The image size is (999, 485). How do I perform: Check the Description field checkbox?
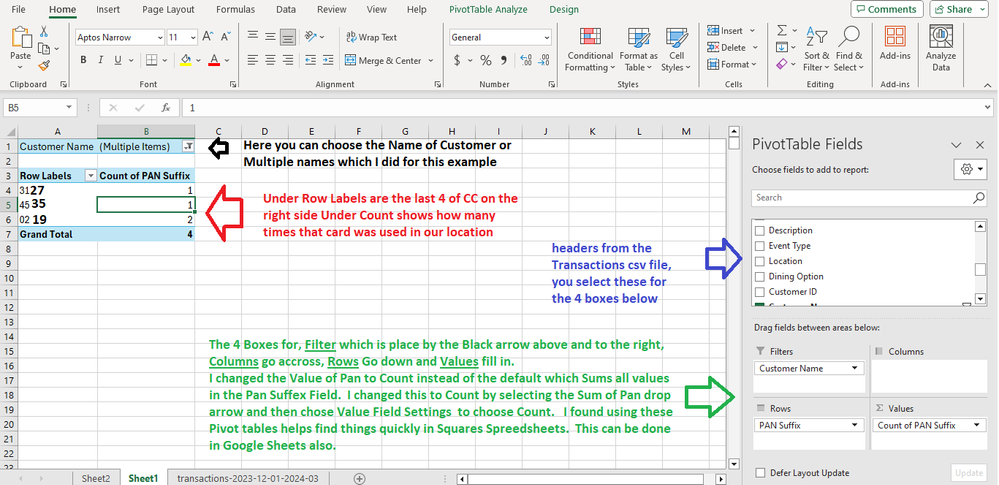click(759, 230)
